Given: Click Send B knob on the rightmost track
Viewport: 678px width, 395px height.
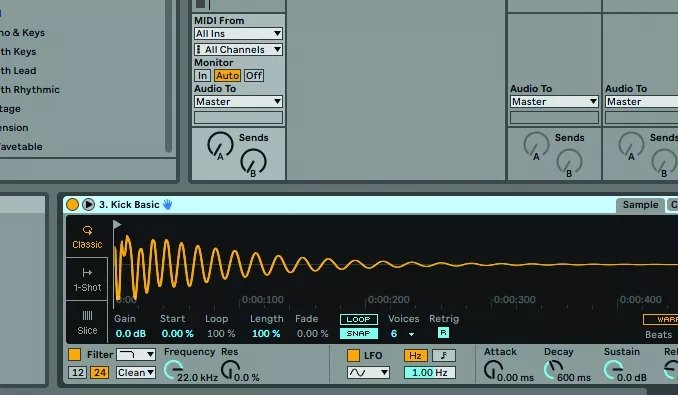Looking at the screenshot, I should (664, 161).
